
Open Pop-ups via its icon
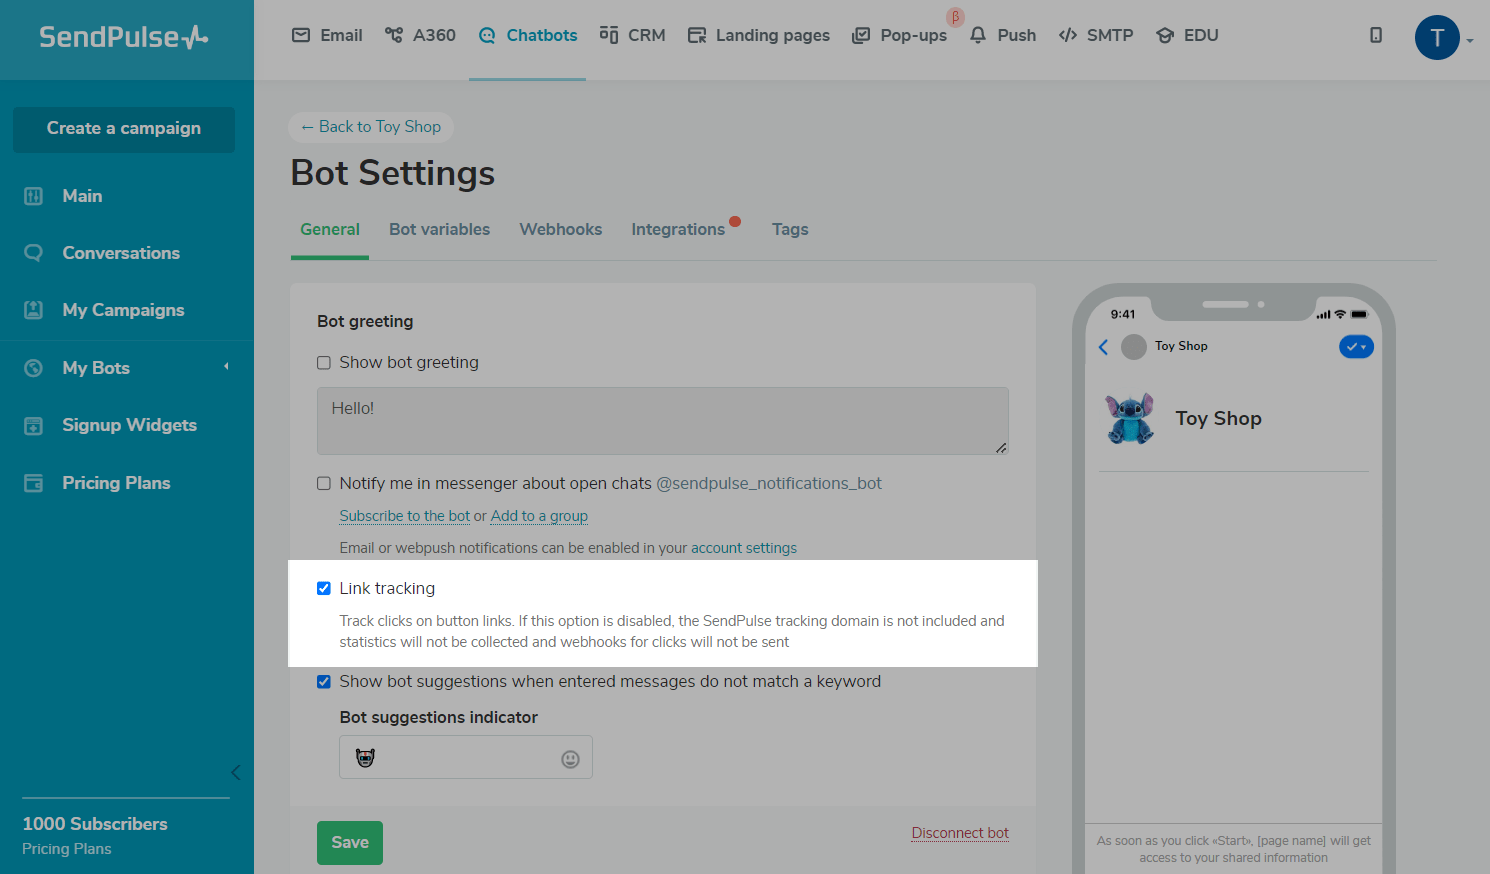[861, 36]
